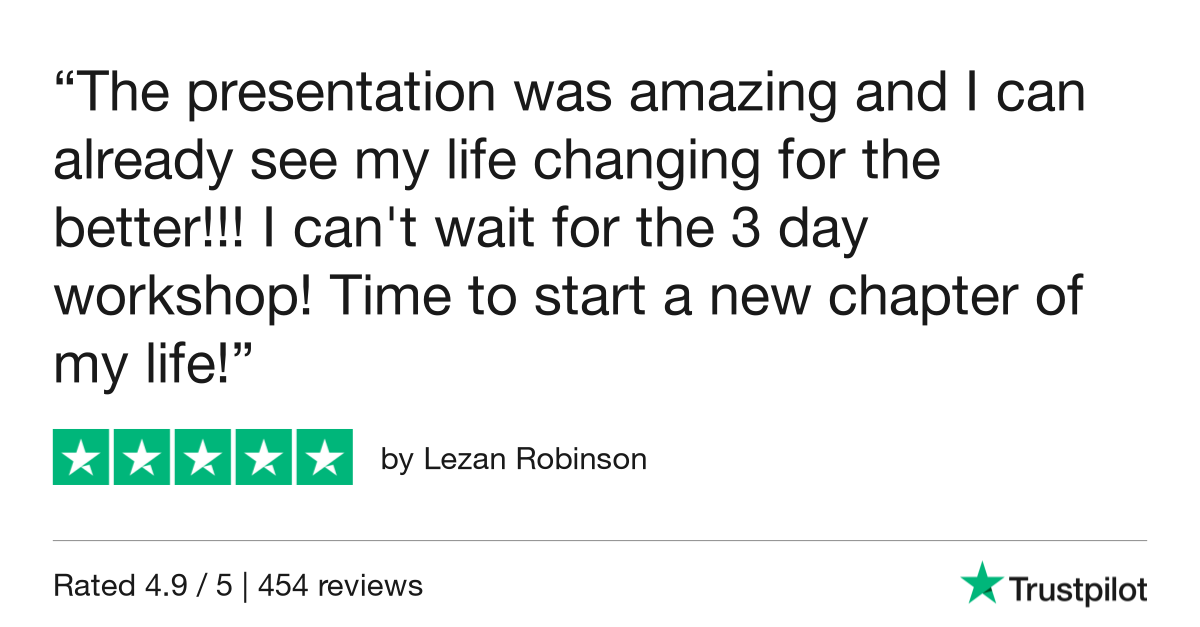Image resolution: width=1200 pixels, height=627 pixels.
Task: Click reviewer name Lezan Robinson
Action: [x=535, y=459]
